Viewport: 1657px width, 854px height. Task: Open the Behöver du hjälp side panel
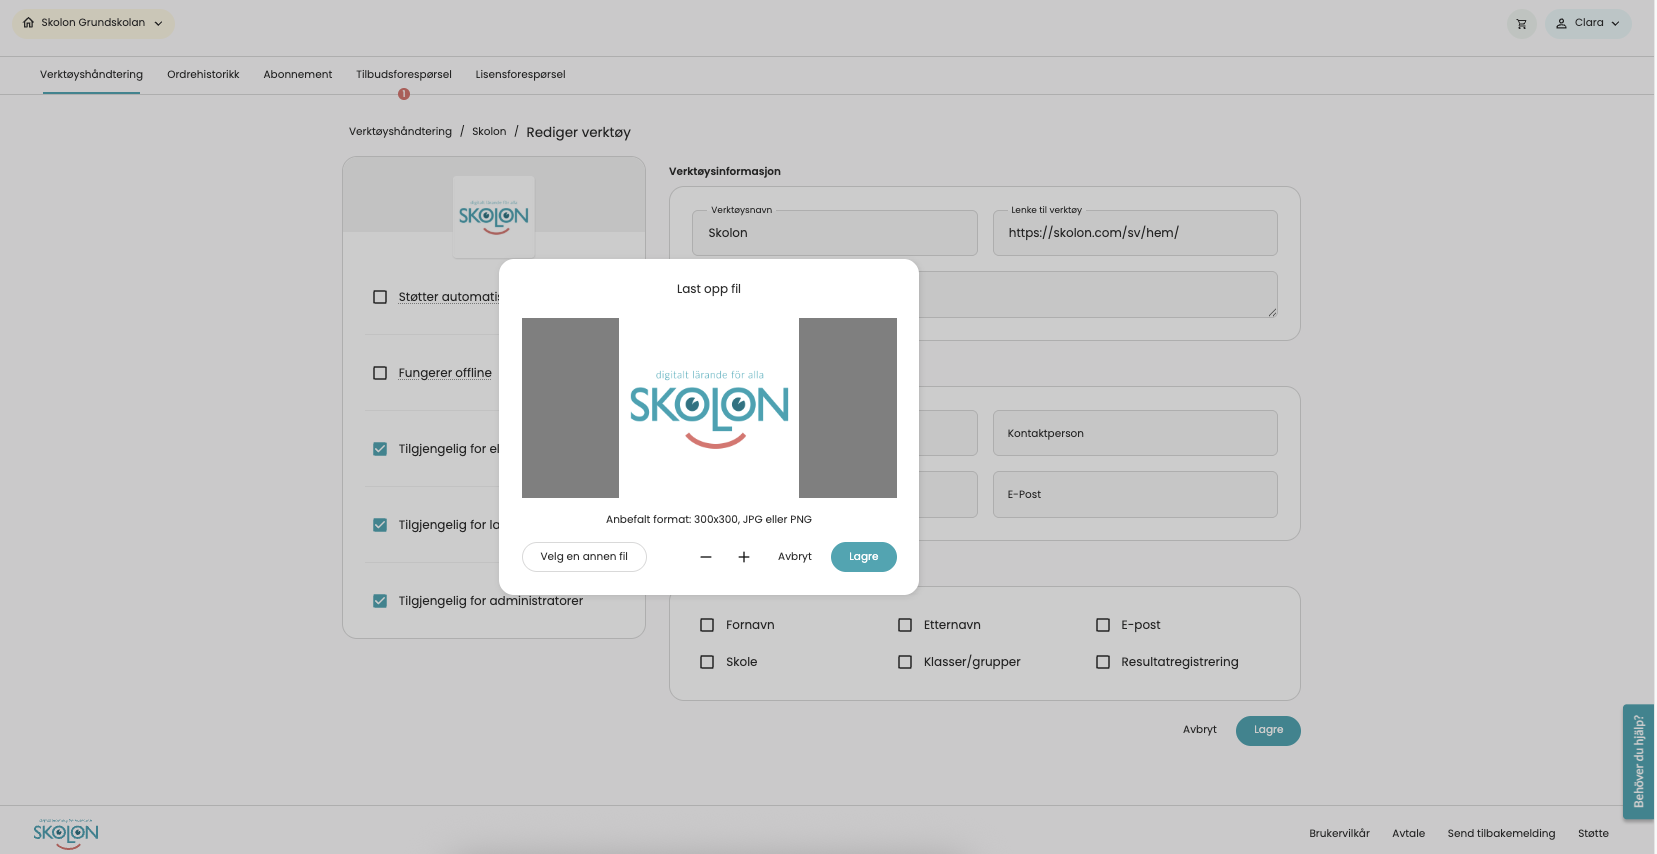(x=1638, y=762)
